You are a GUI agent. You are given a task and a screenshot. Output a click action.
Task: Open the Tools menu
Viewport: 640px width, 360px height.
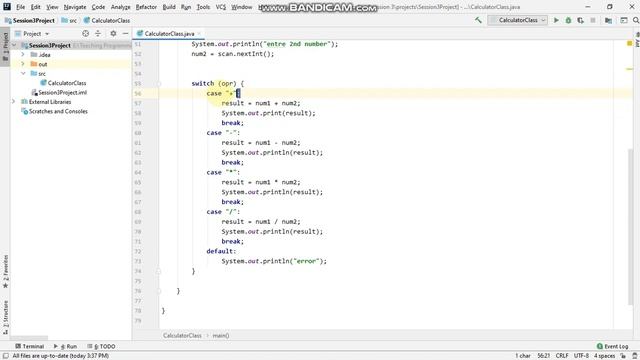(203, 7)
